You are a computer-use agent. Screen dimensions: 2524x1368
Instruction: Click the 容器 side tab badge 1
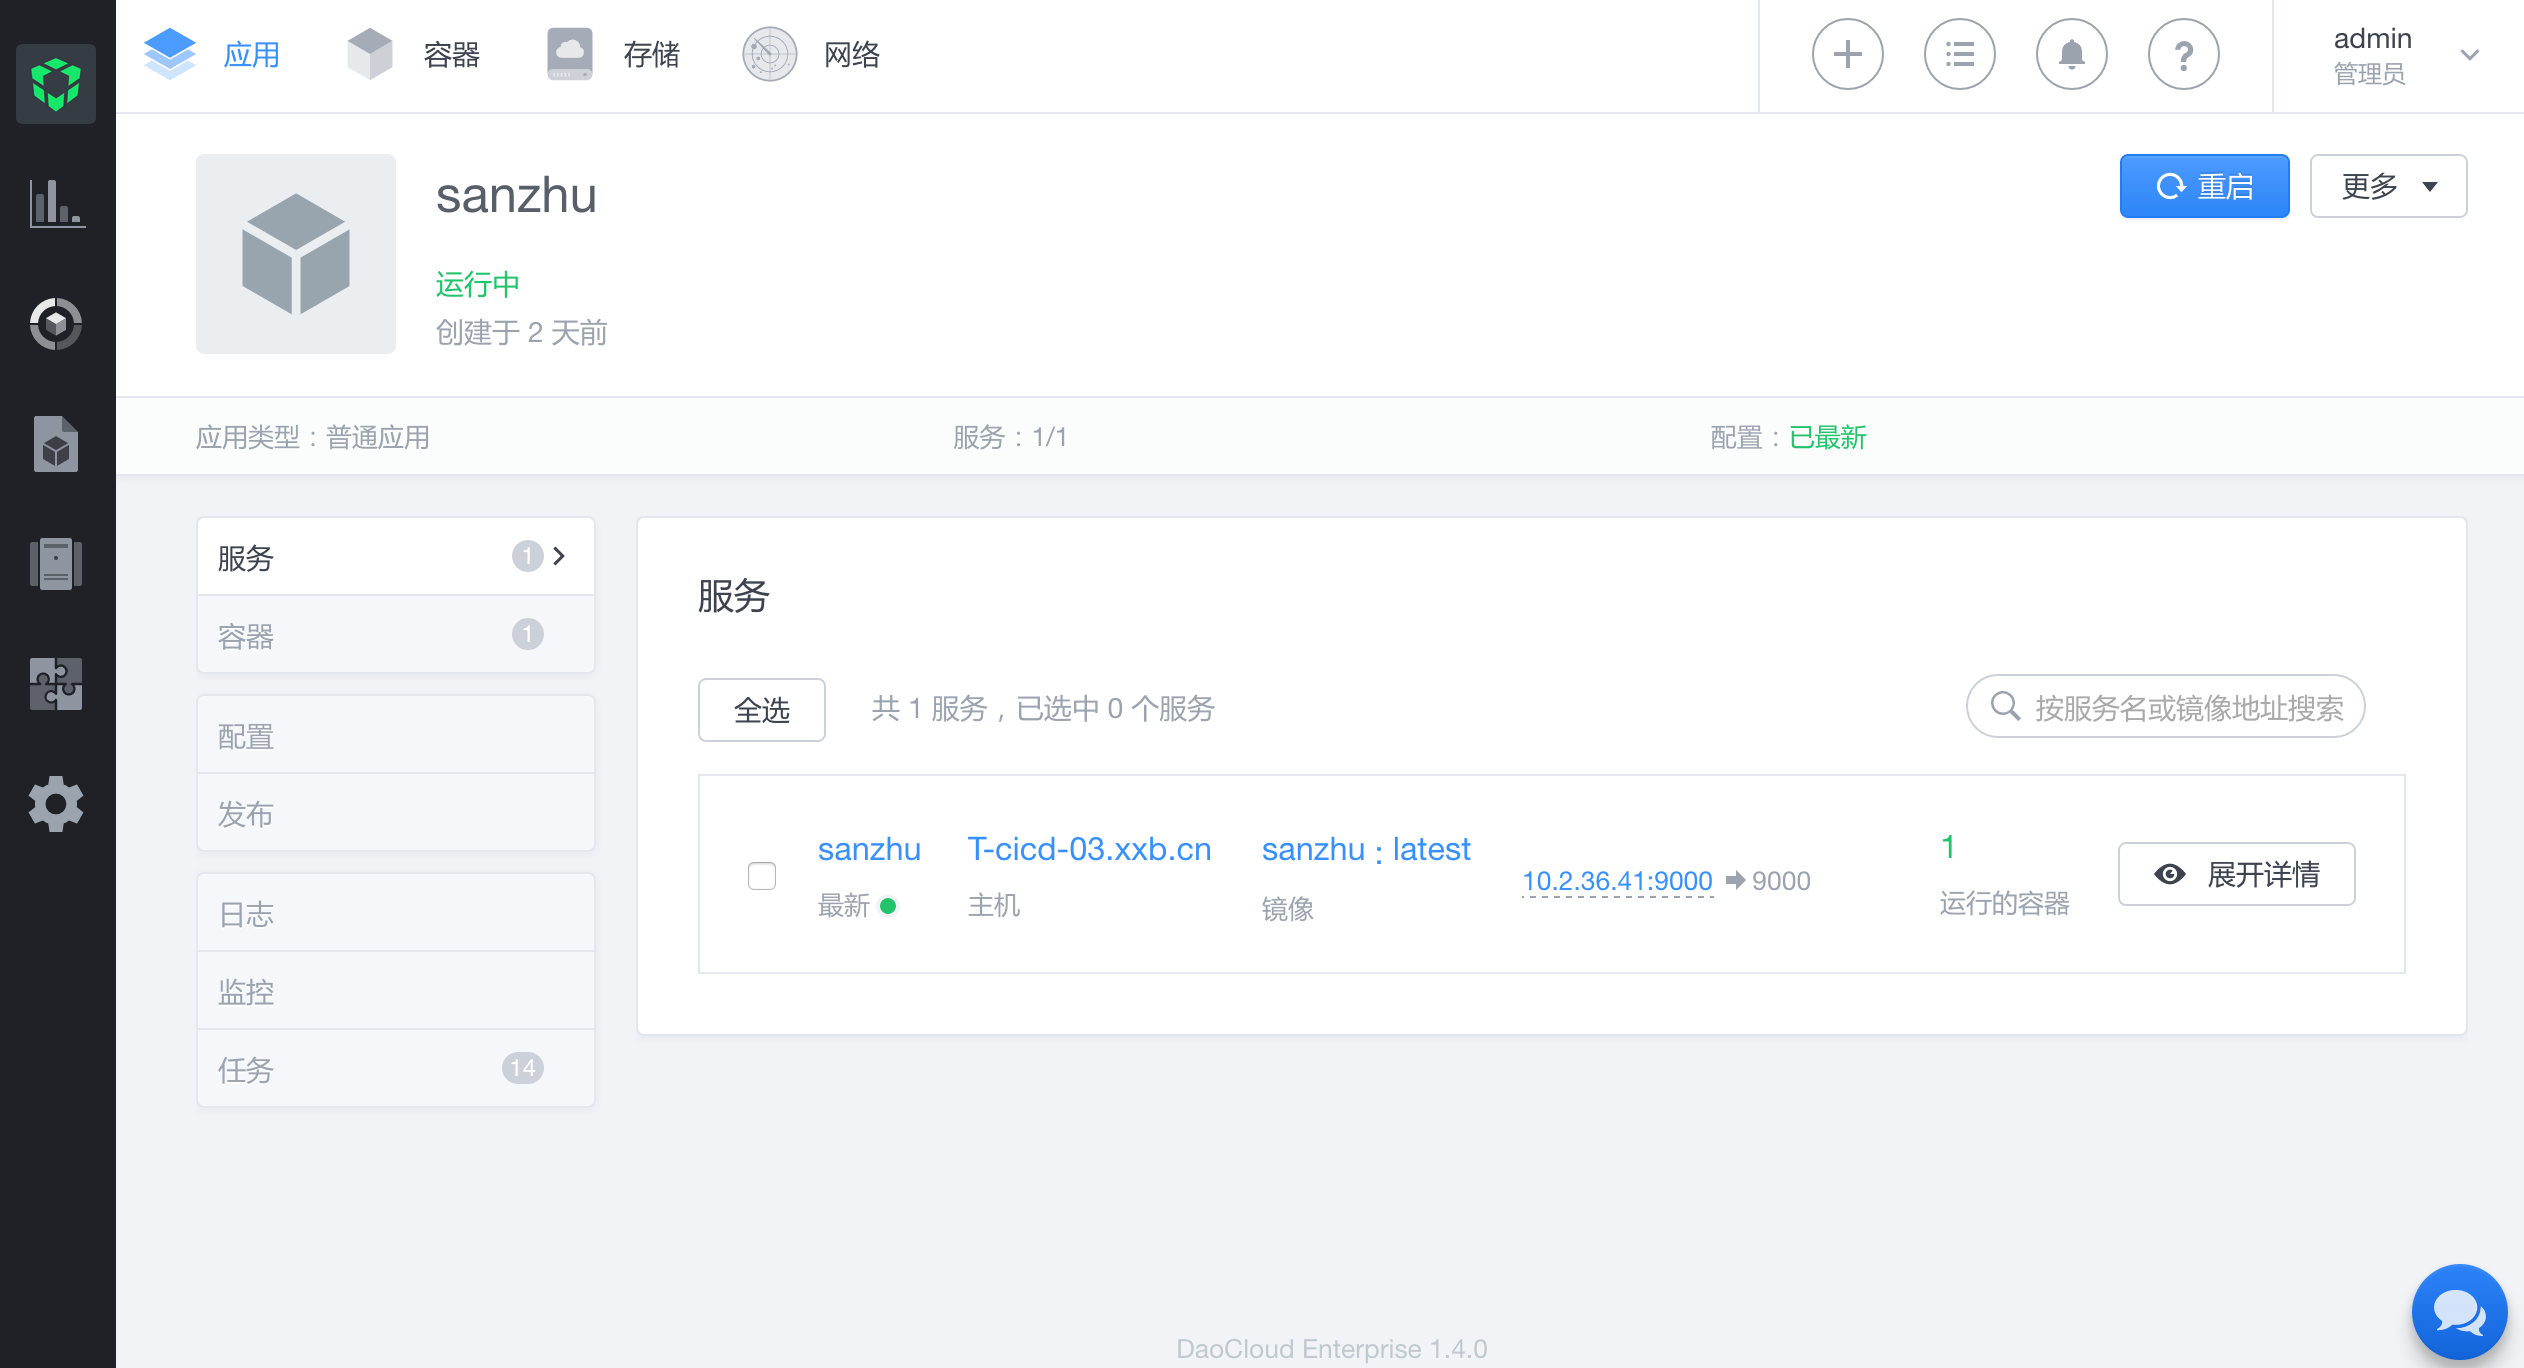pos(528,634)
